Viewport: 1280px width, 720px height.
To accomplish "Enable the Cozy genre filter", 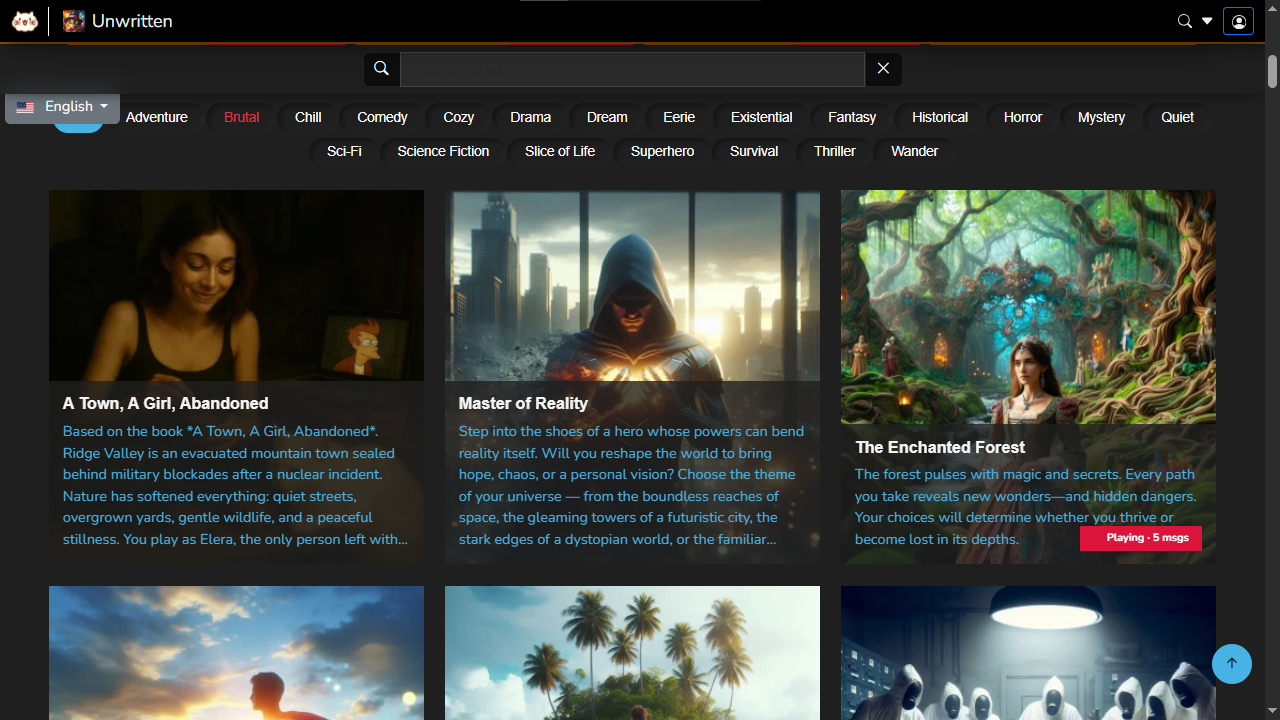I will click(458, 117).
